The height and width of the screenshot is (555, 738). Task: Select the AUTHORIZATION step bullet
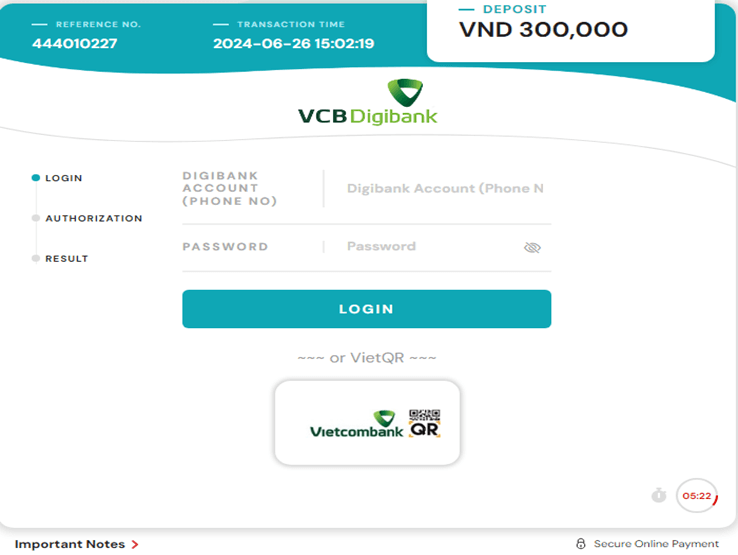point(36,218)
